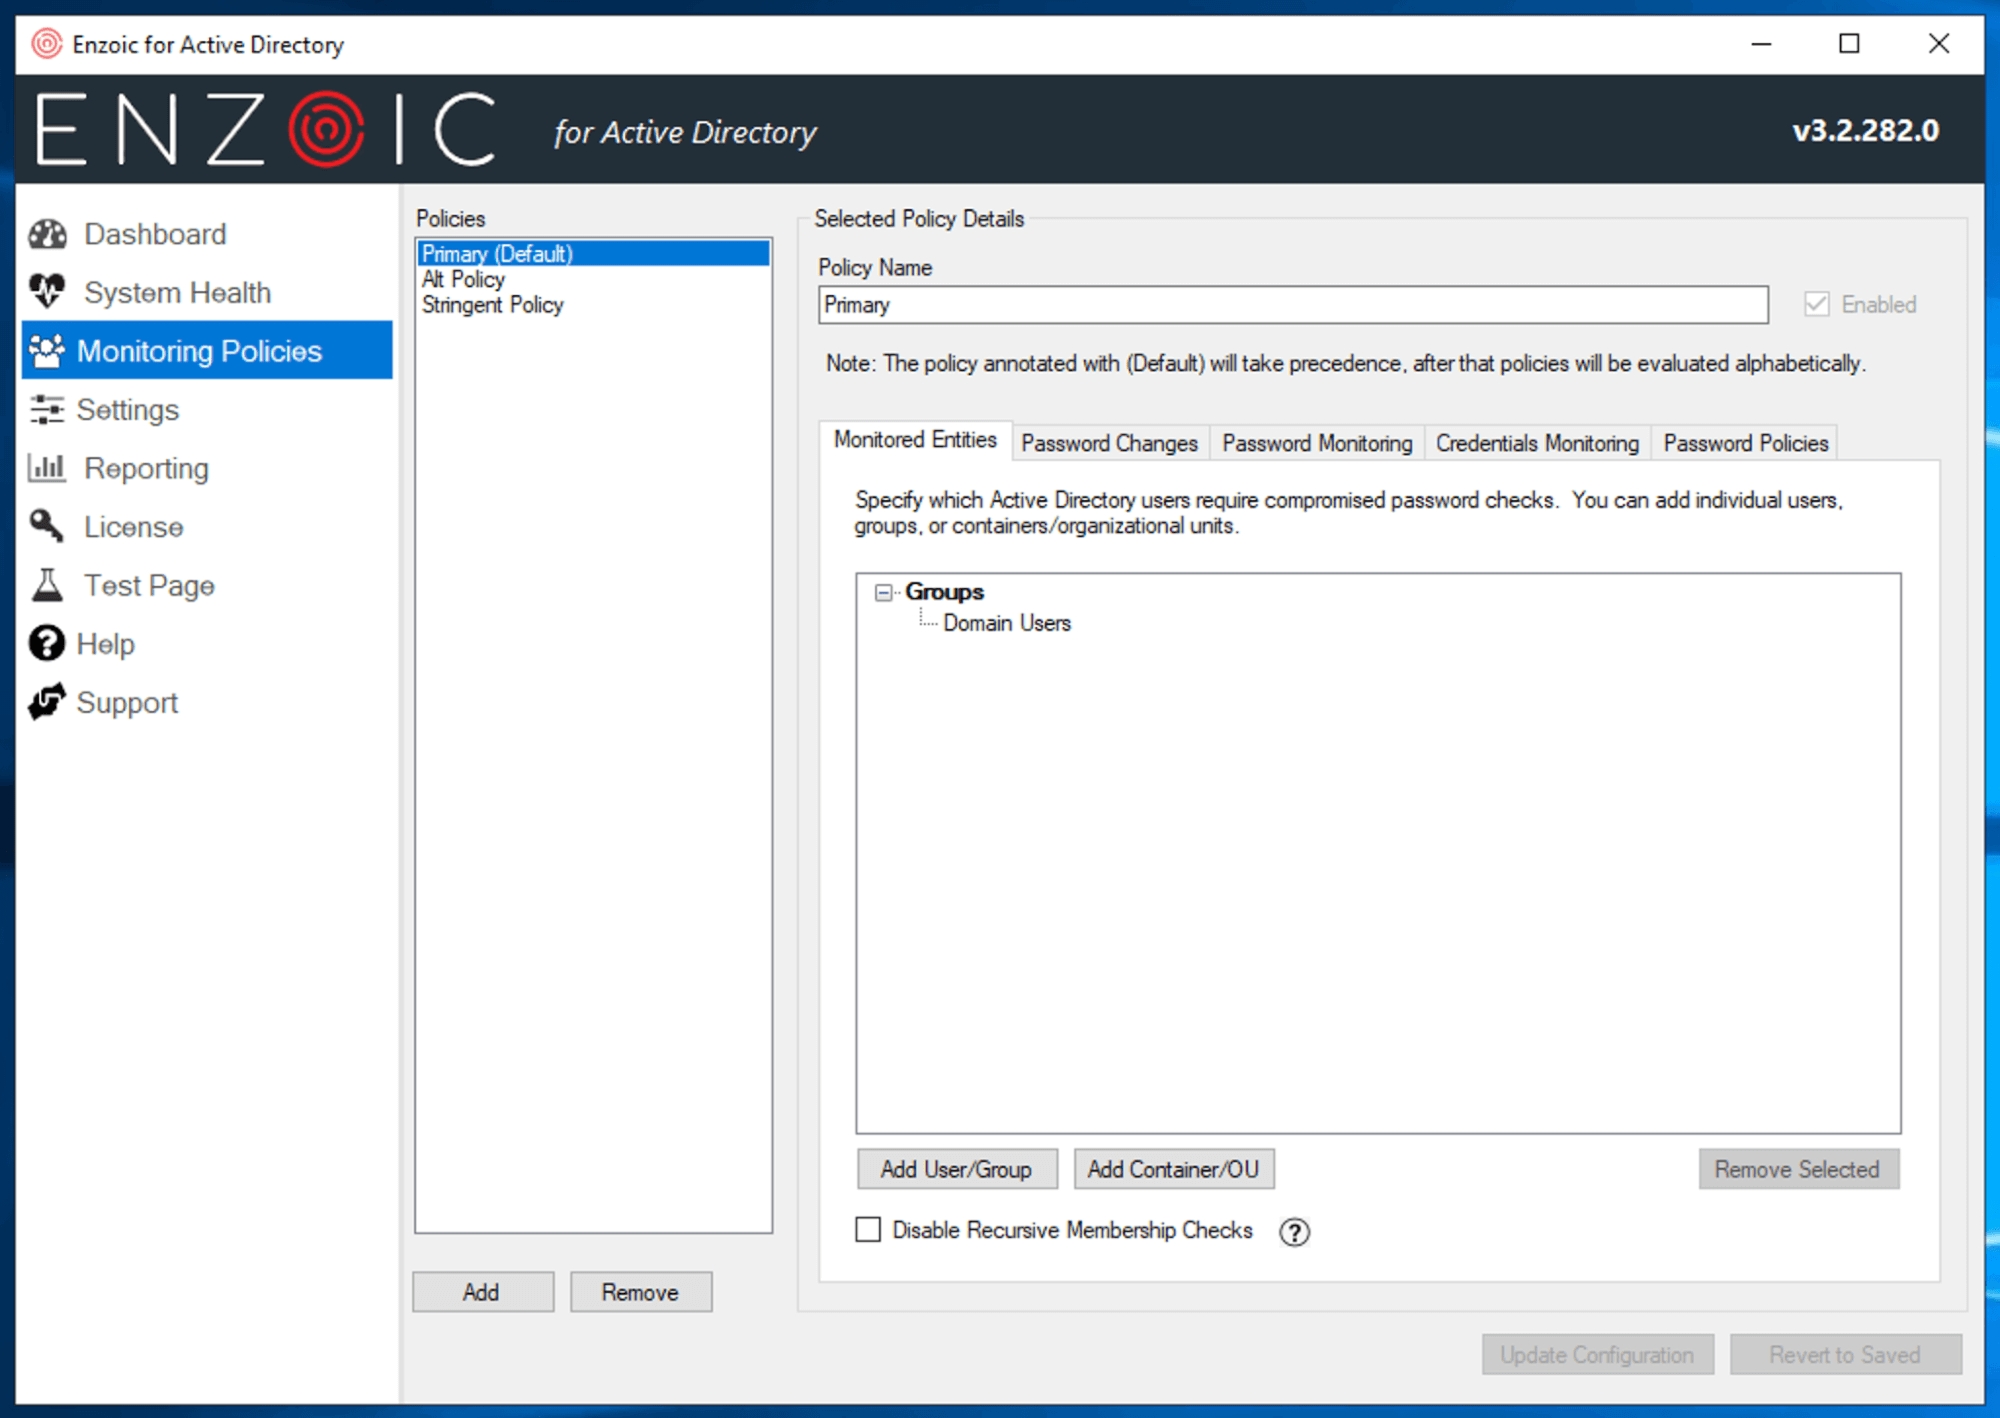Open Reporting bar chart icon
Screen dimensions: 2000x1418
coord(47,468)
